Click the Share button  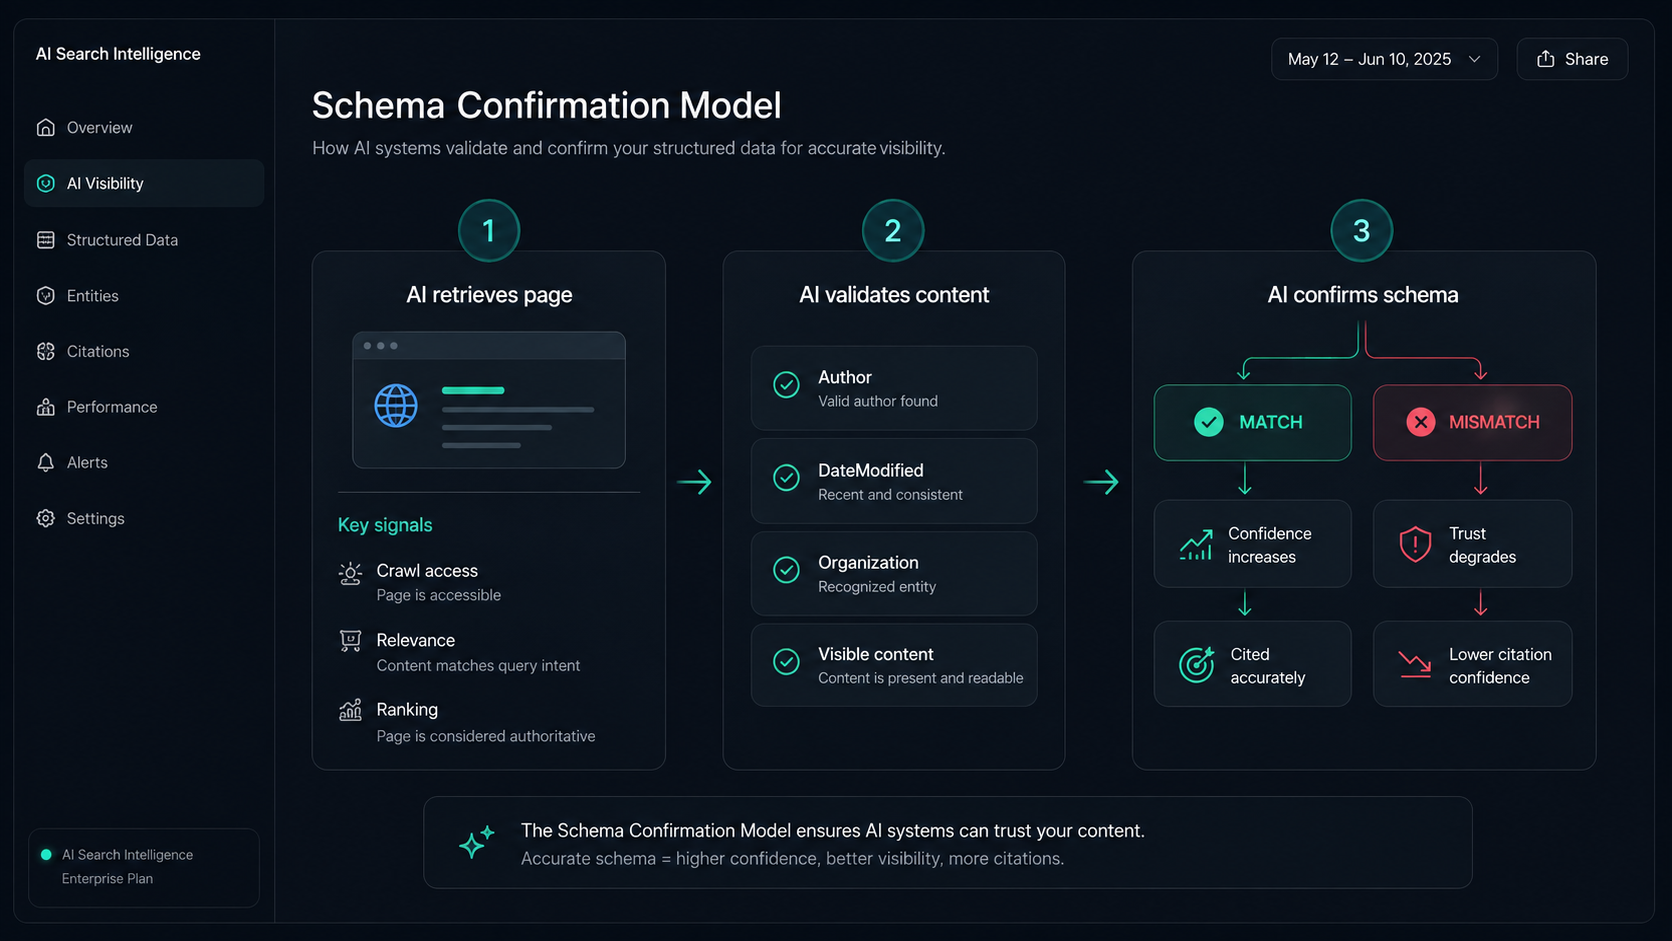click(1572, 59)
